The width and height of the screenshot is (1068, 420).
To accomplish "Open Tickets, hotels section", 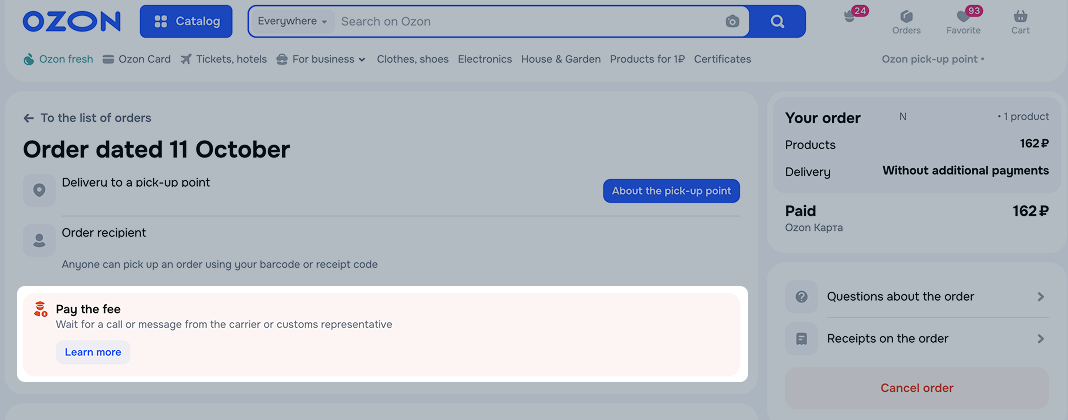I will click(x=223, y=59).
